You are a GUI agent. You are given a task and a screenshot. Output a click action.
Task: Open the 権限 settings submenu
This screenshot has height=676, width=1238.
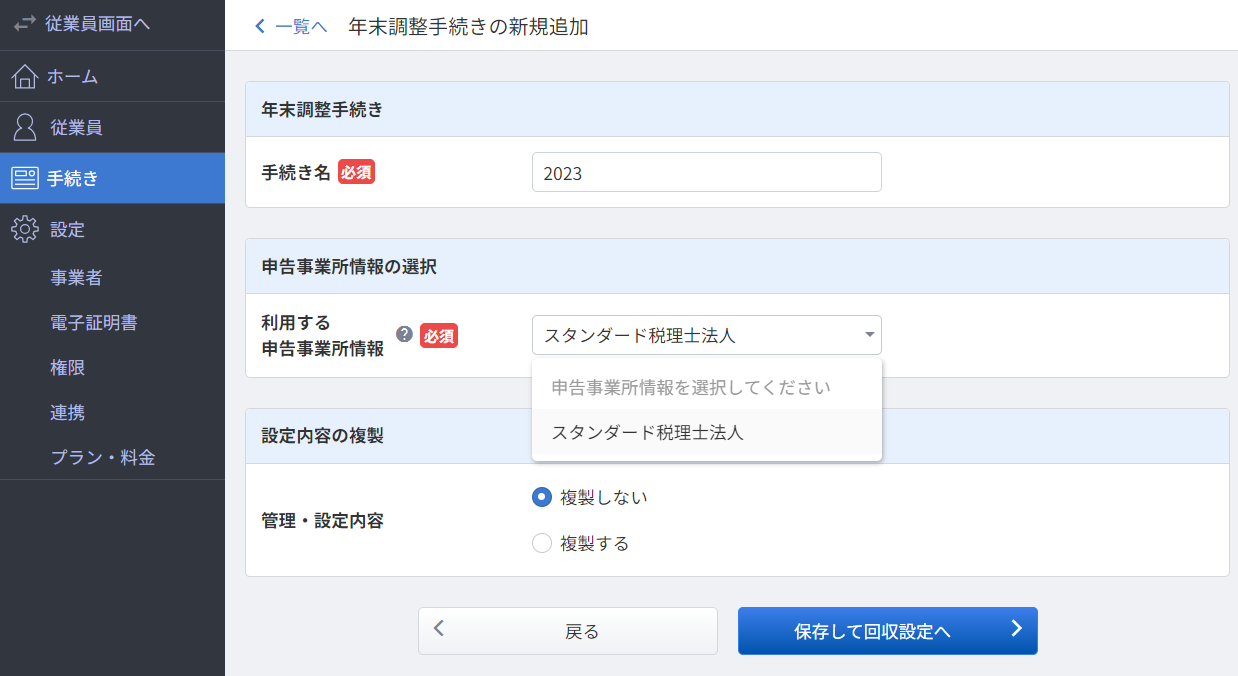pyautogui.click(x=67, y=367)
